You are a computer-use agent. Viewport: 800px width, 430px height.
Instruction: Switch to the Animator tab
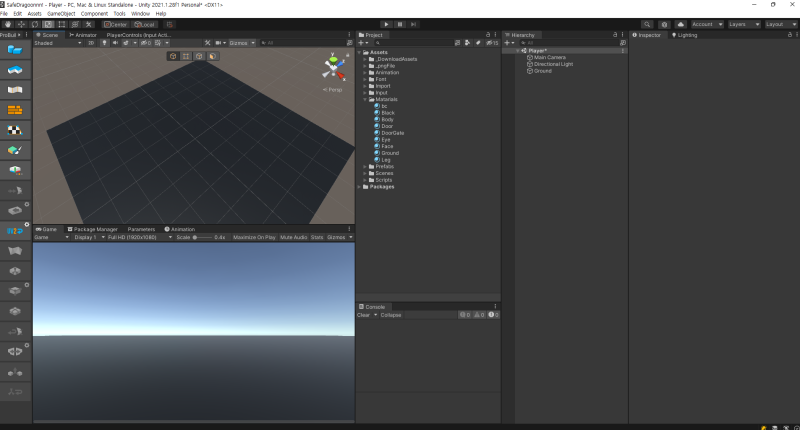[83, 35]
